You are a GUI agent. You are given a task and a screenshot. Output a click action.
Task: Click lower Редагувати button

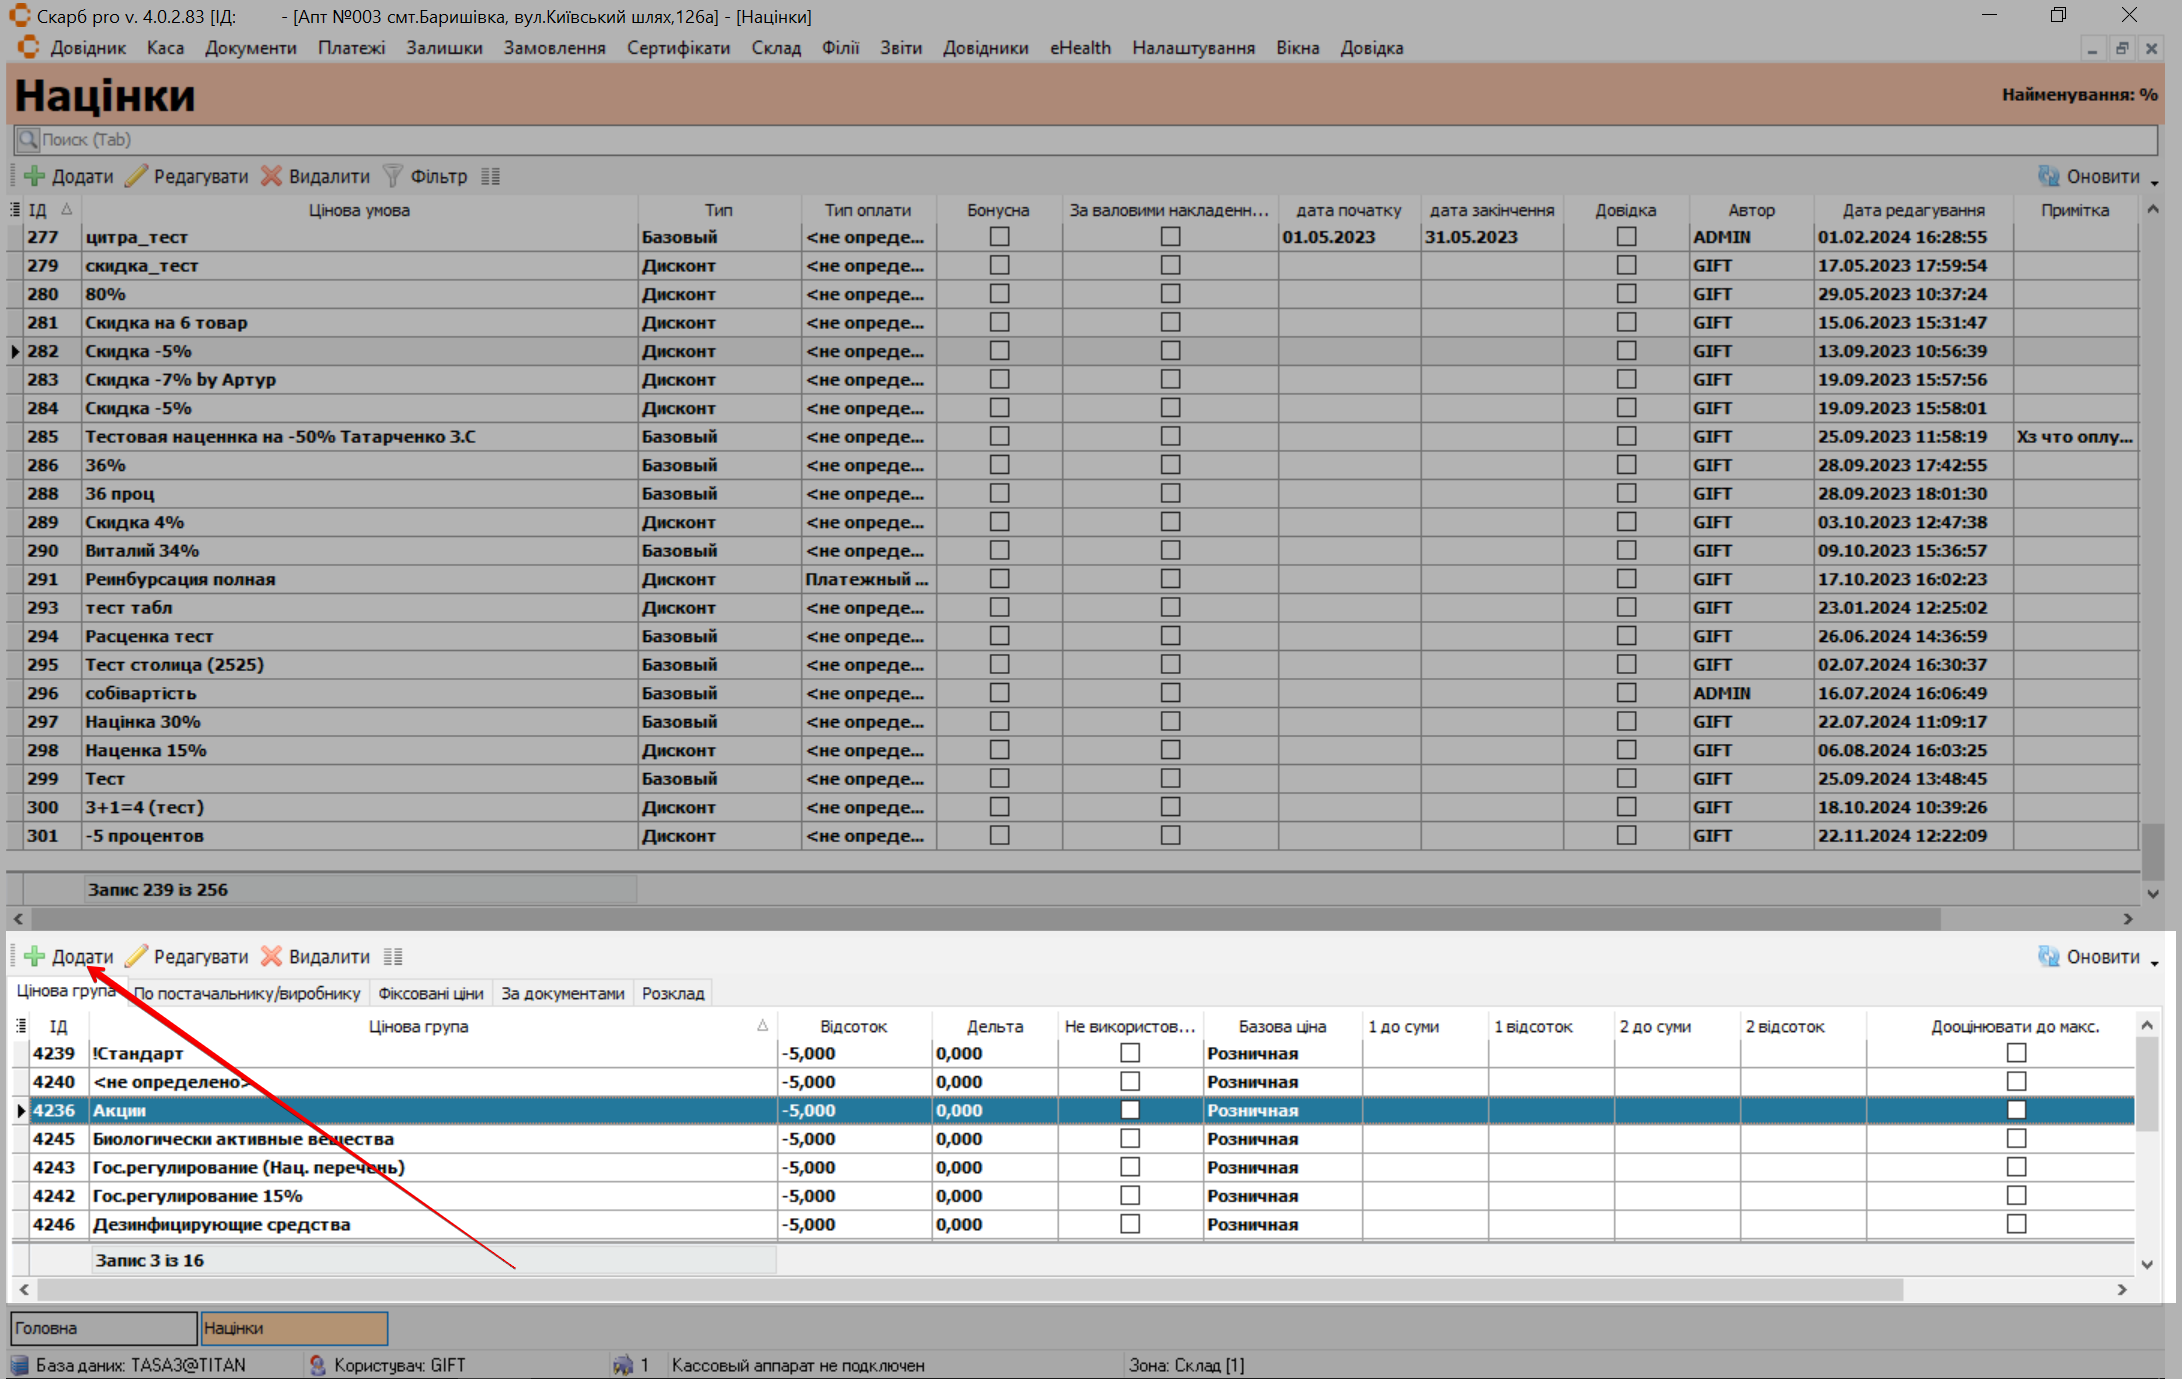click(x=188, y=956)
